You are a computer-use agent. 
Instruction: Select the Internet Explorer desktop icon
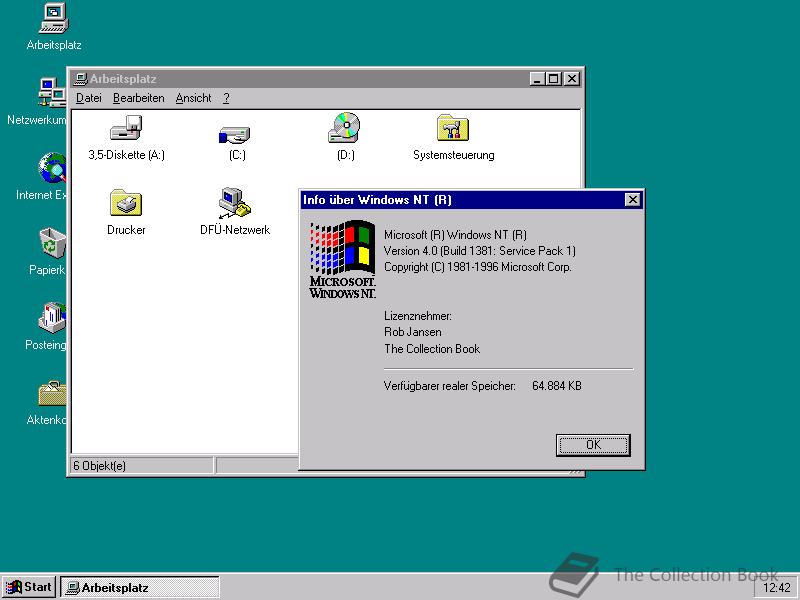tap(53, 168)
